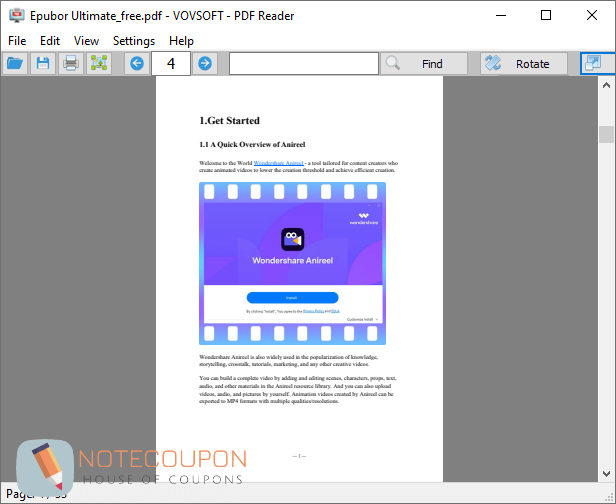Viewport: 616px width, 504px height.
Task: Click the blue Install button in the image
Action: [292, 298]
